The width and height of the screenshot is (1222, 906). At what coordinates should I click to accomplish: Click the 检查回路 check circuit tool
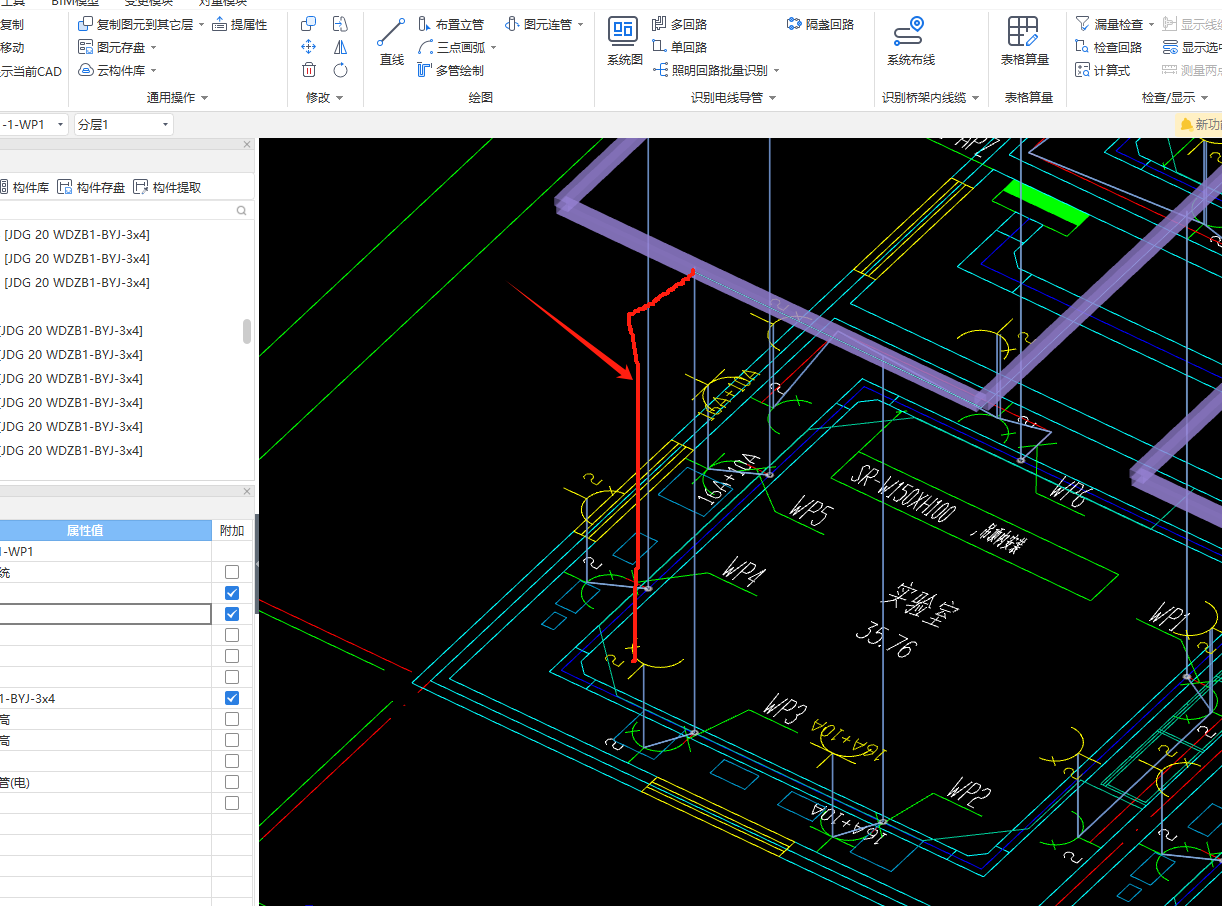click(x=1109, y=47)
